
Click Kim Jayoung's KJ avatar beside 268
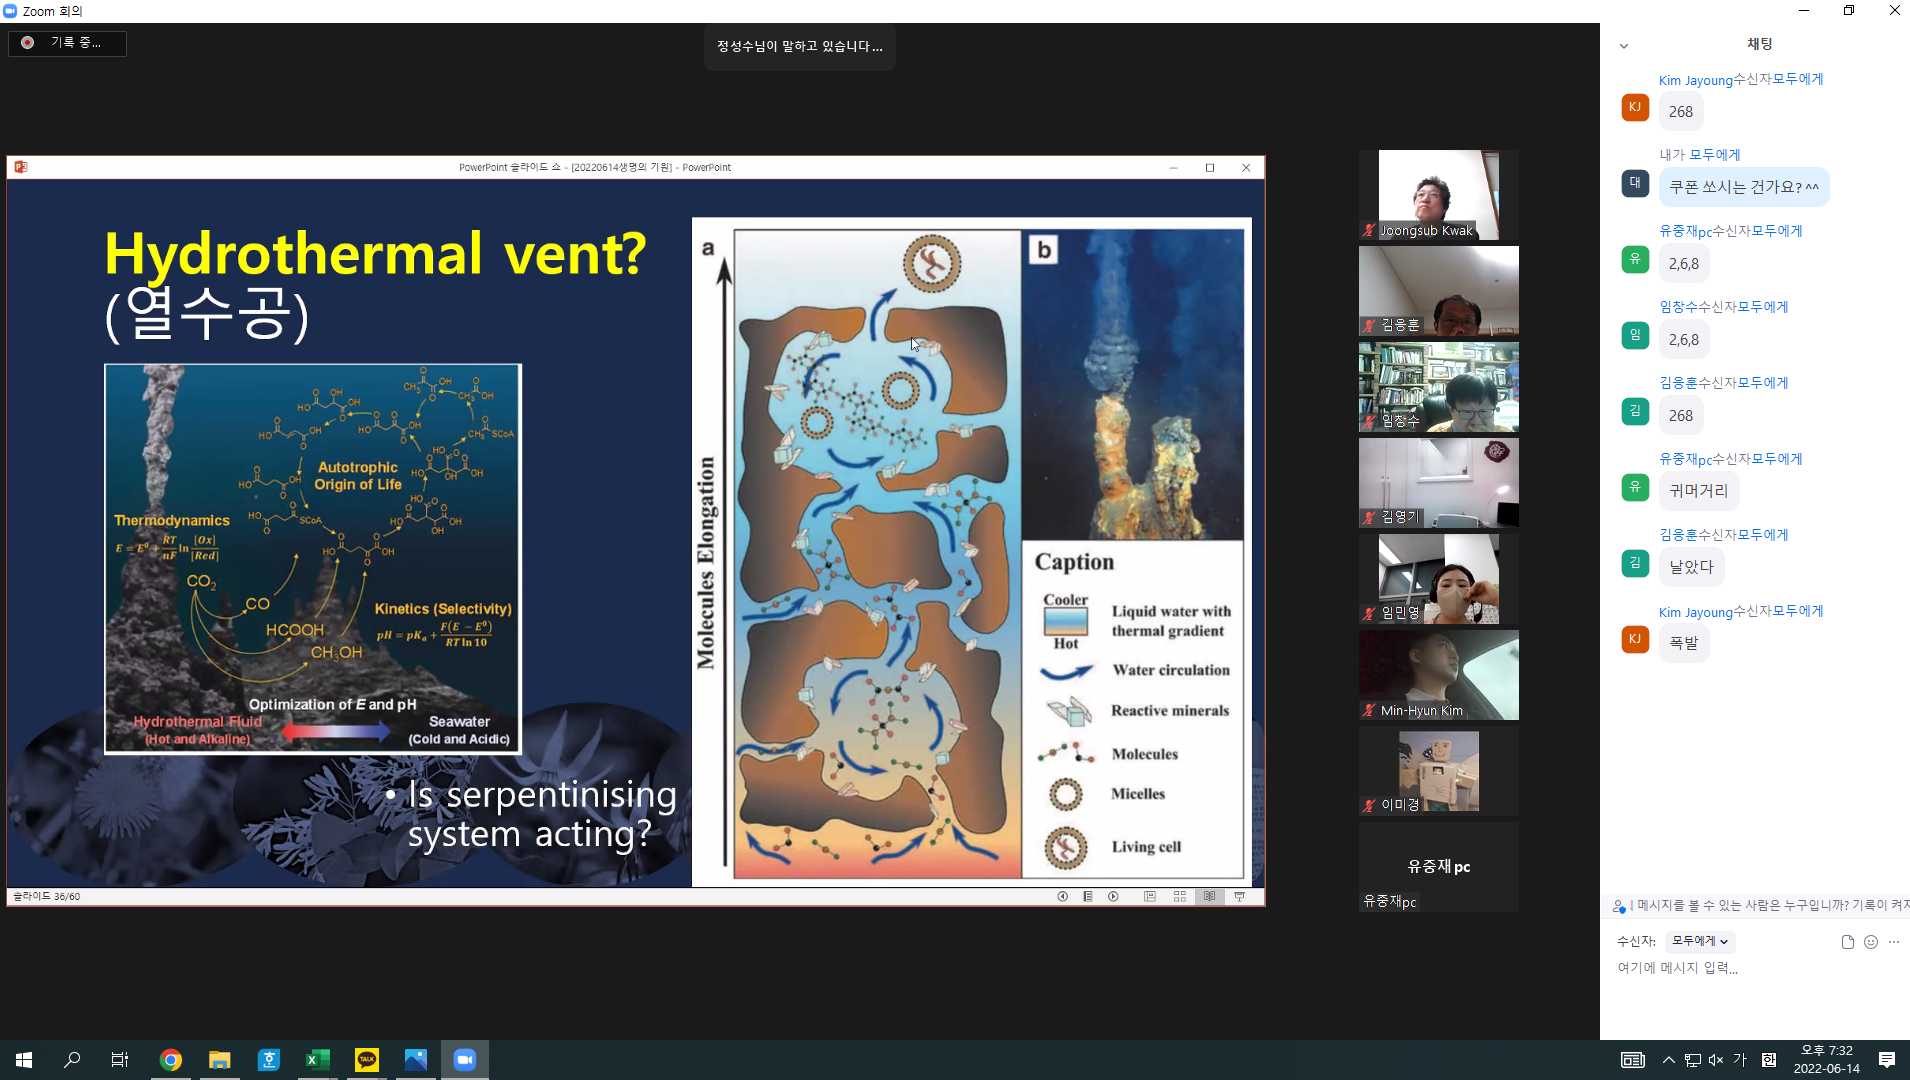(x=1635, y=107)
